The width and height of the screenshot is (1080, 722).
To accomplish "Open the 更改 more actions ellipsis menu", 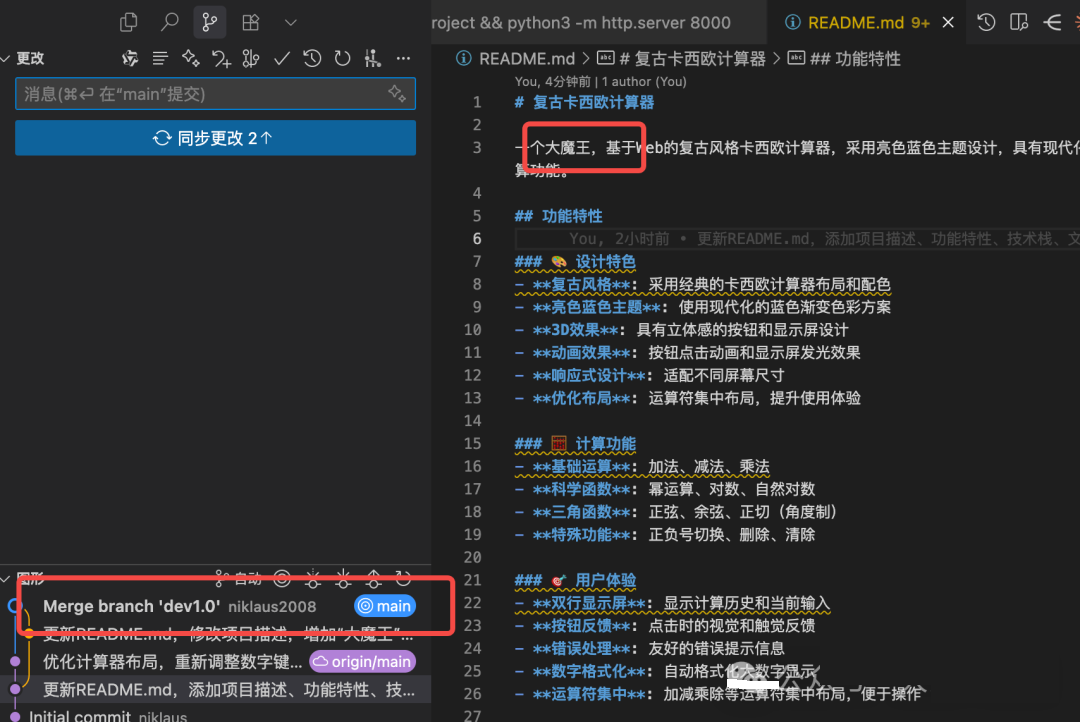I will click(x=404, y=59).
